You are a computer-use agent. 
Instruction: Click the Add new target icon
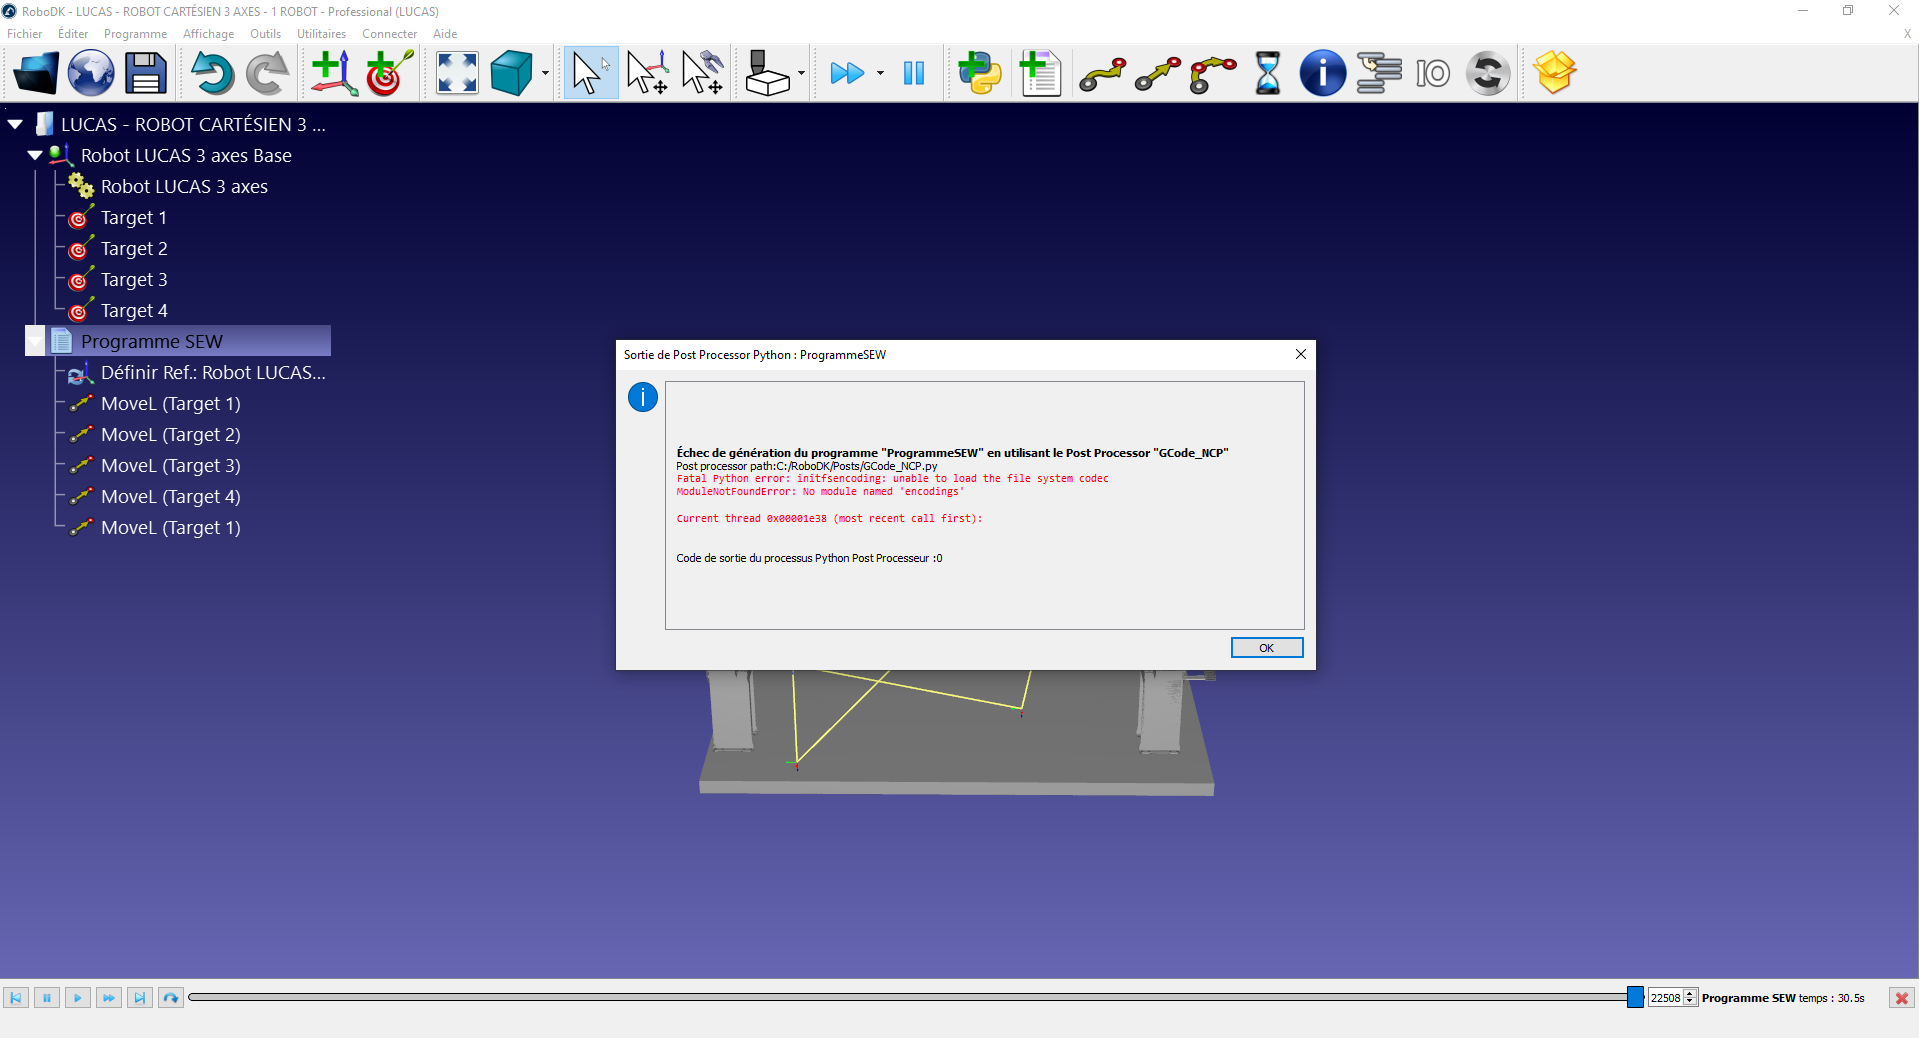(x=389, y=73)
